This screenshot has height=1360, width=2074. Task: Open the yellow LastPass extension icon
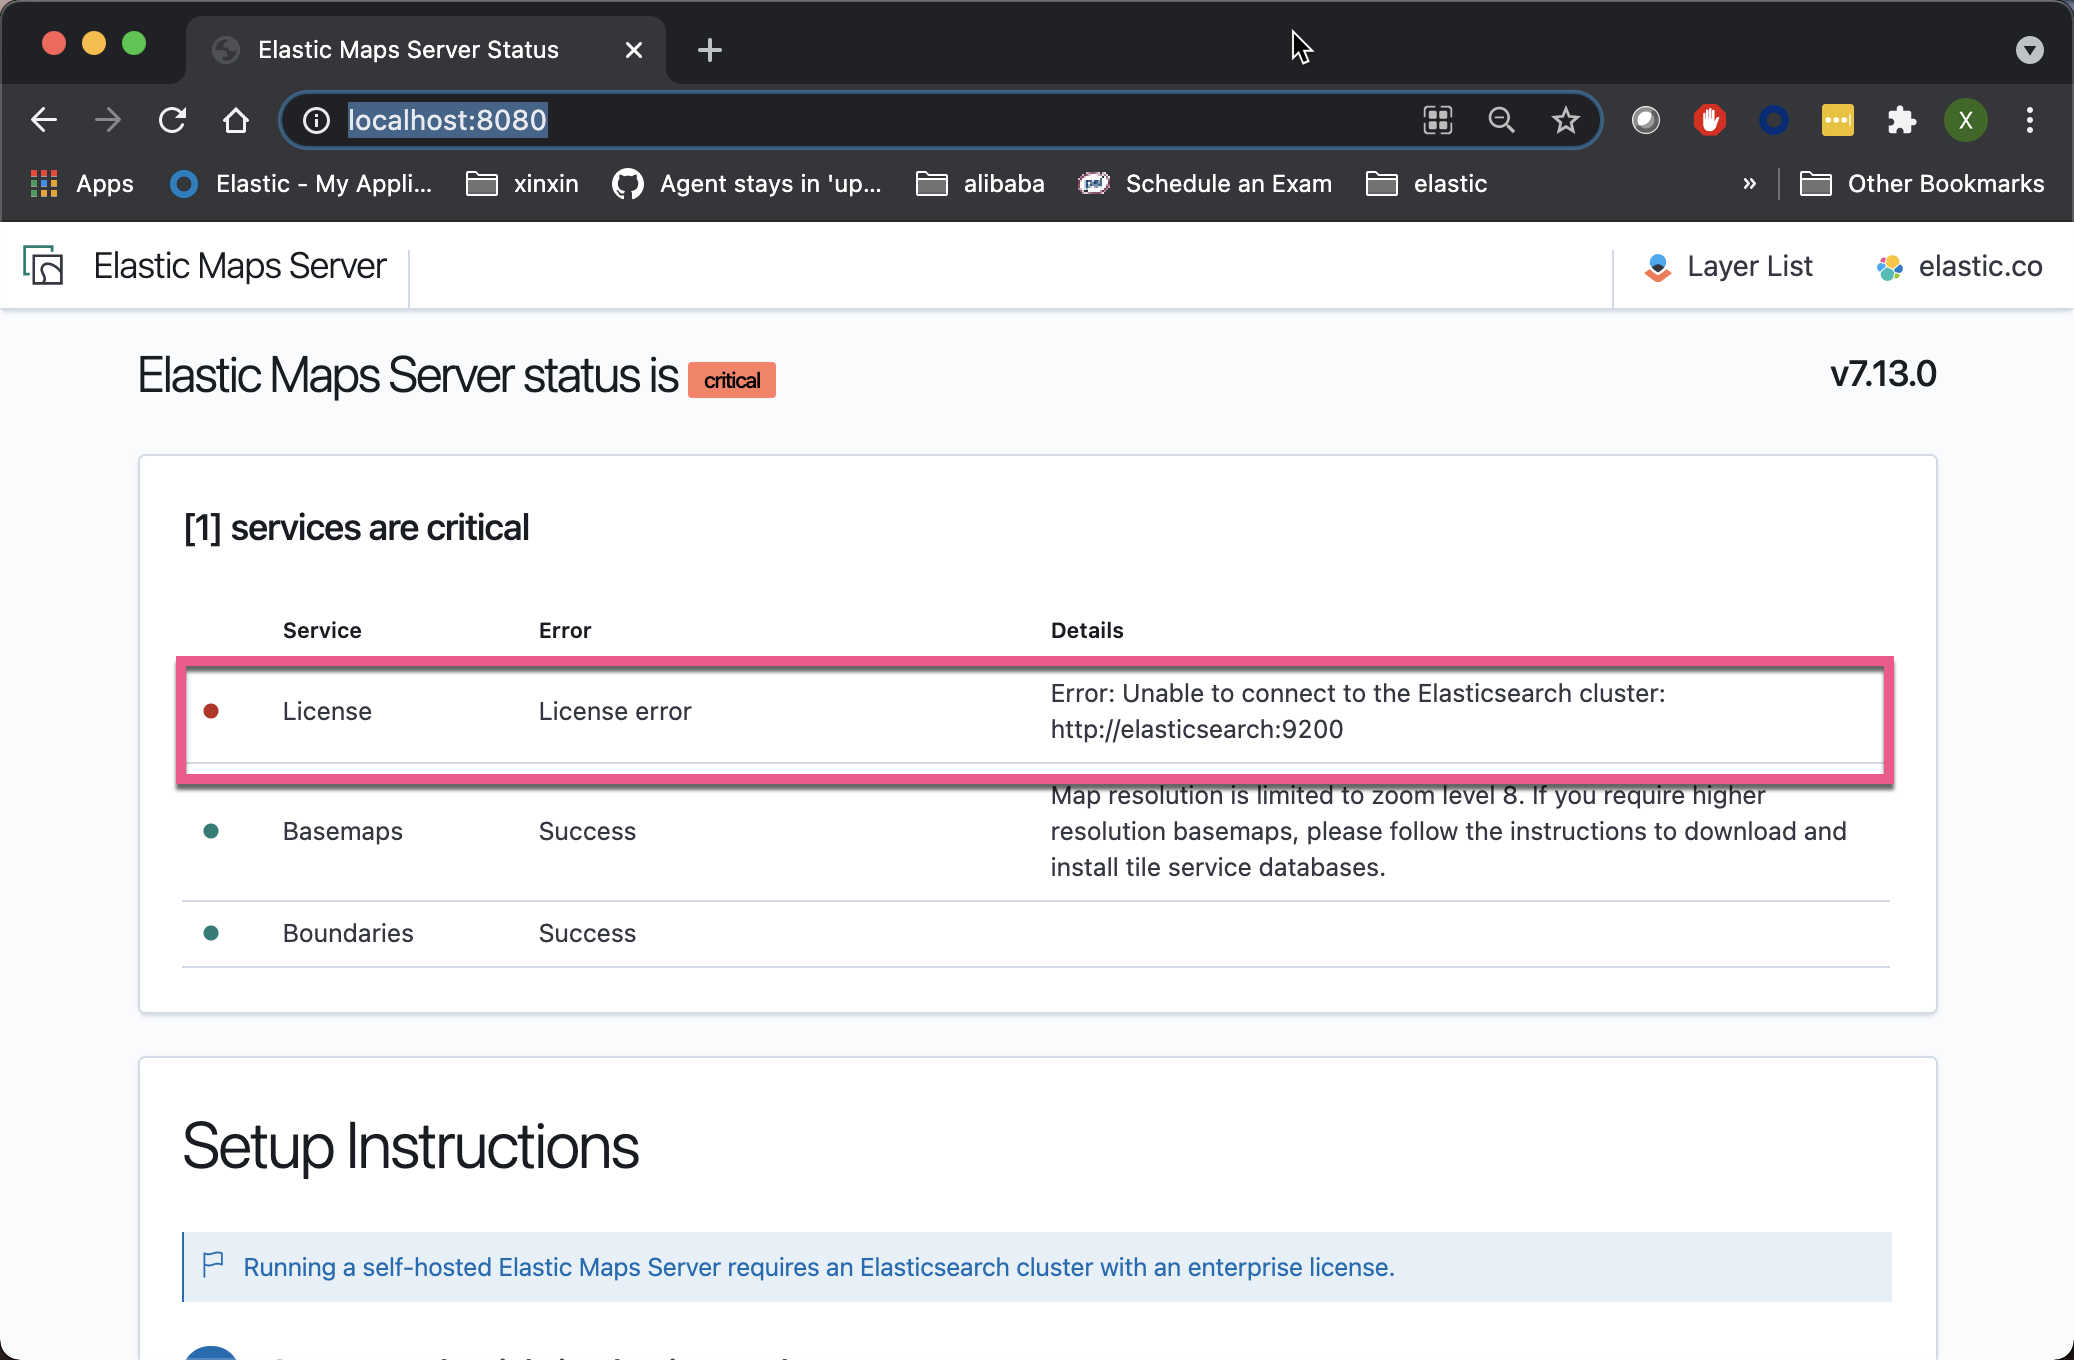1838,120
